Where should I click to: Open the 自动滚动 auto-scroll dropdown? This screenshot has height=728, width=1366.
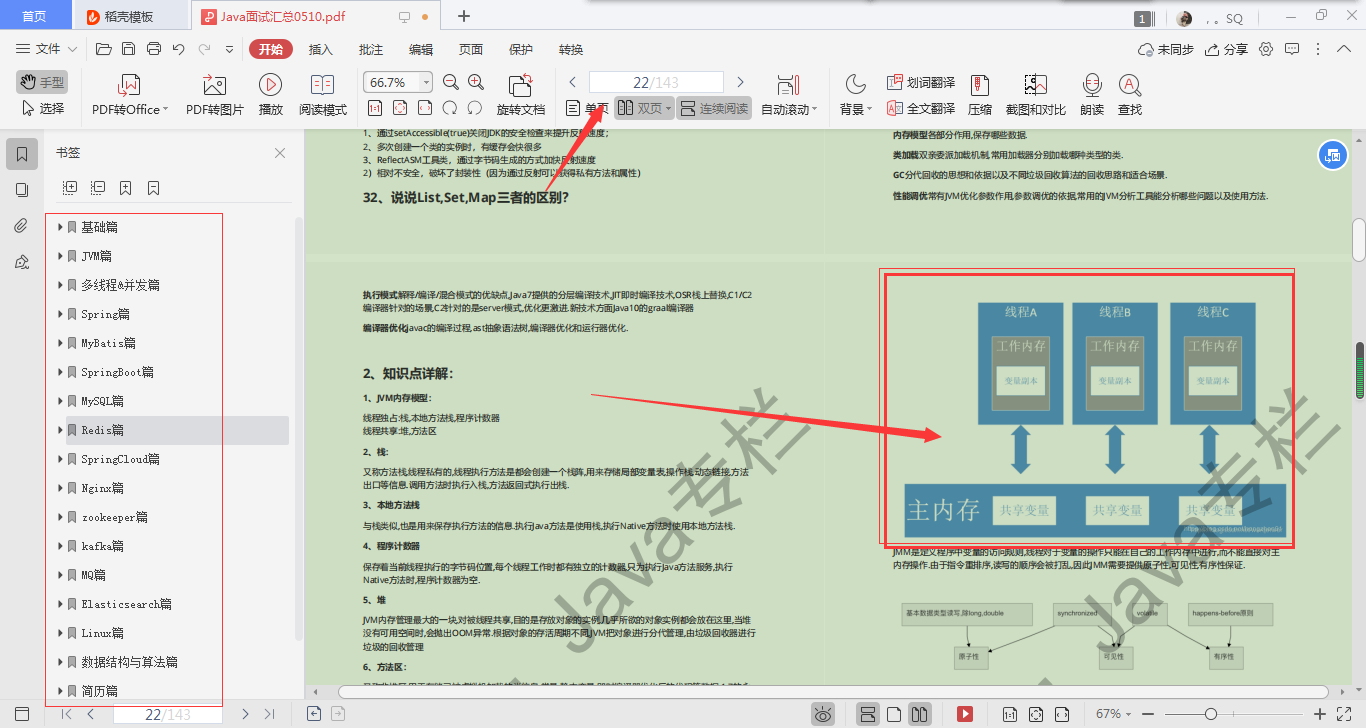tap(790, 107)
